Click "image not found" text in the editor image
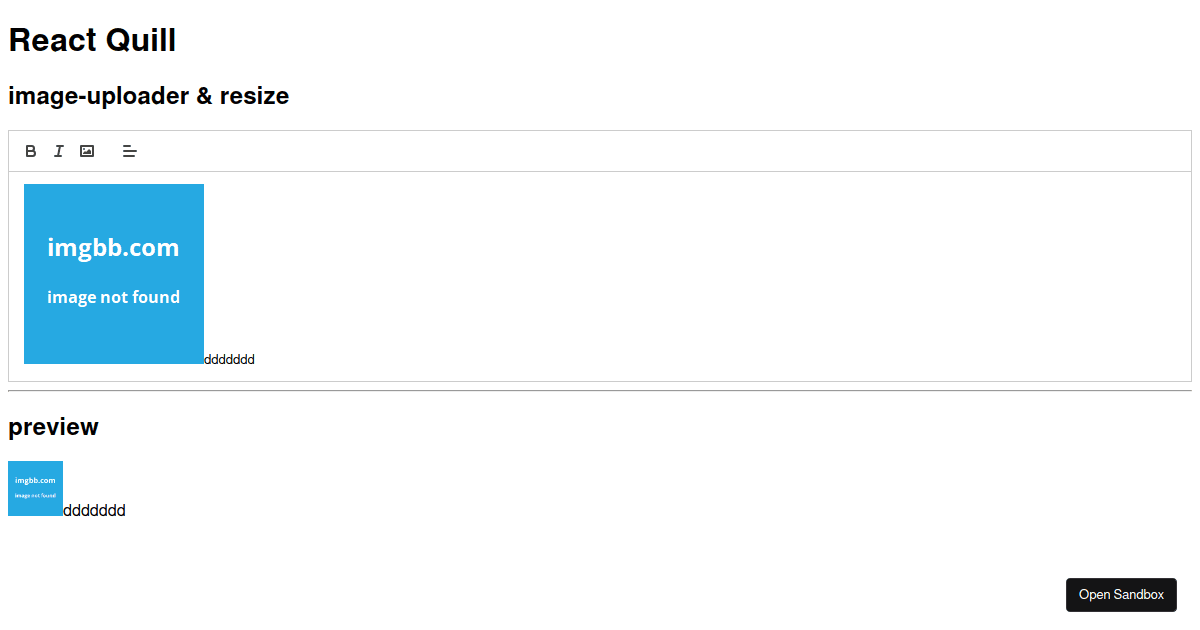The width and height of the screenshot is (1200, 630). click(x=113, y=297)
